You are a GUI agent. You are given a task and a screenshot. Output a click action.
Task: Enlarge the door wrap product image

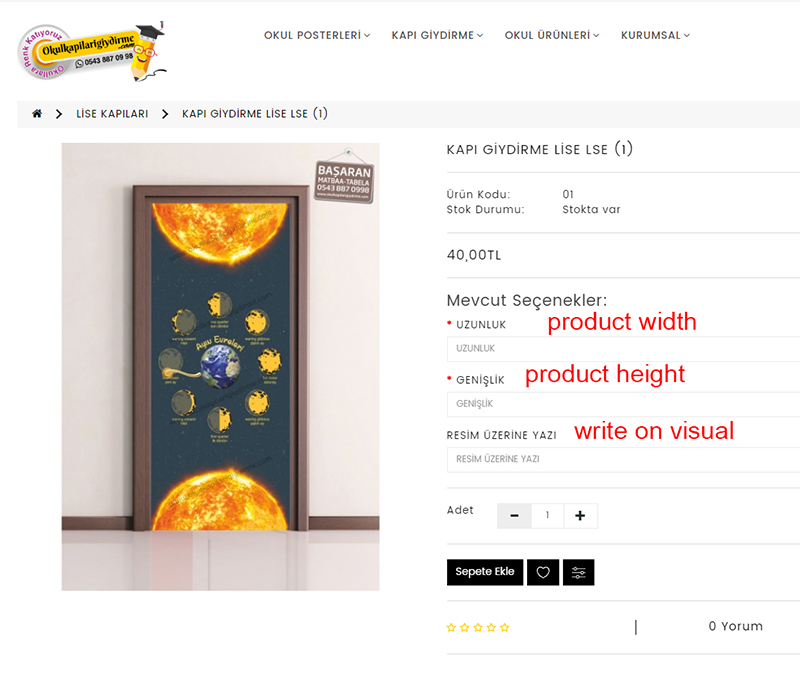(220, 366)
